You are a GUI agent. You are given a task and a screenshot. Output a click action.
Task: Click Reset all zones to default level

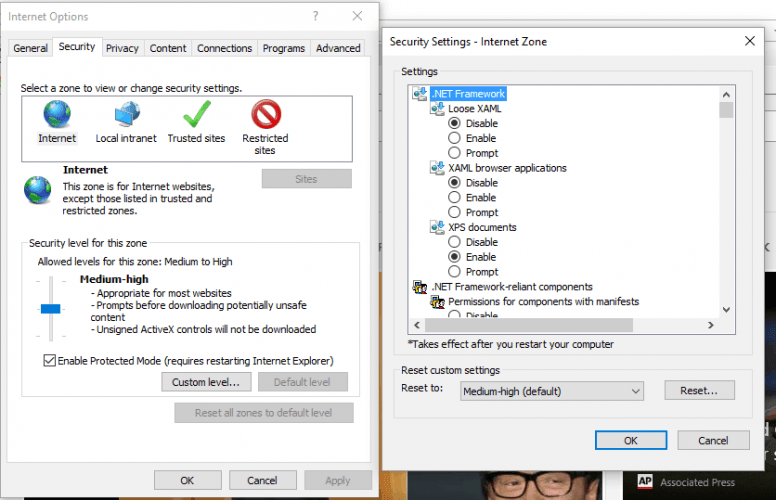[264, 413]
